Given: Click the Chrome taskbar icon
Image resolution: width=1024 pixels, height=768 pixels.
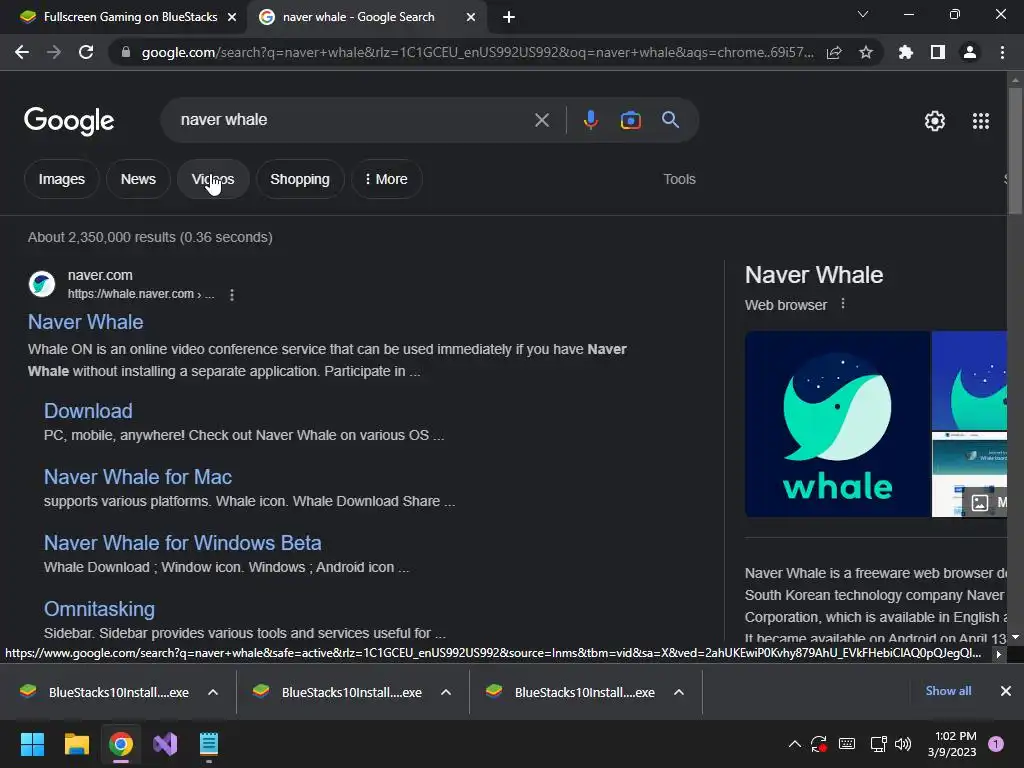Looking at the screenshot, I should 121,744.
